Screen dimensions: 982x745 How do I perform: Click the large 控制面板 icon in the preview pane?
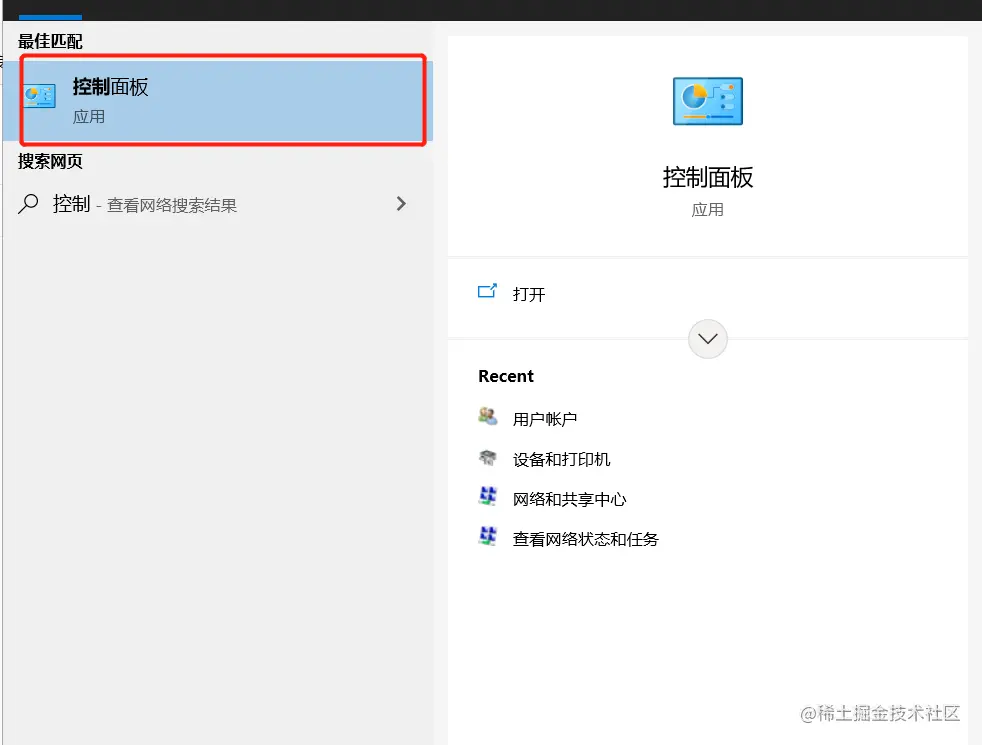708,101
